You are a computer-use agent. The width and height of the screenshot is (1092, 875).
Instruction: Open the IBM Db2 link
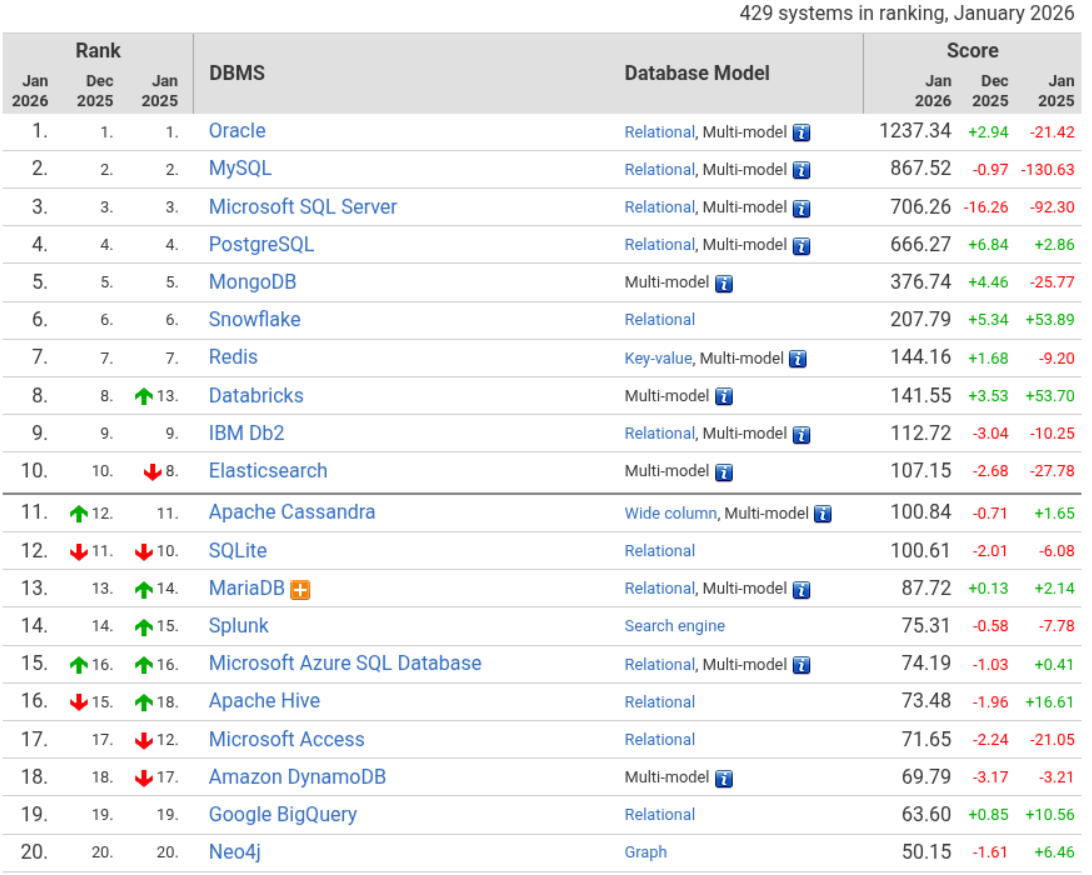click(x=247, y=433)
